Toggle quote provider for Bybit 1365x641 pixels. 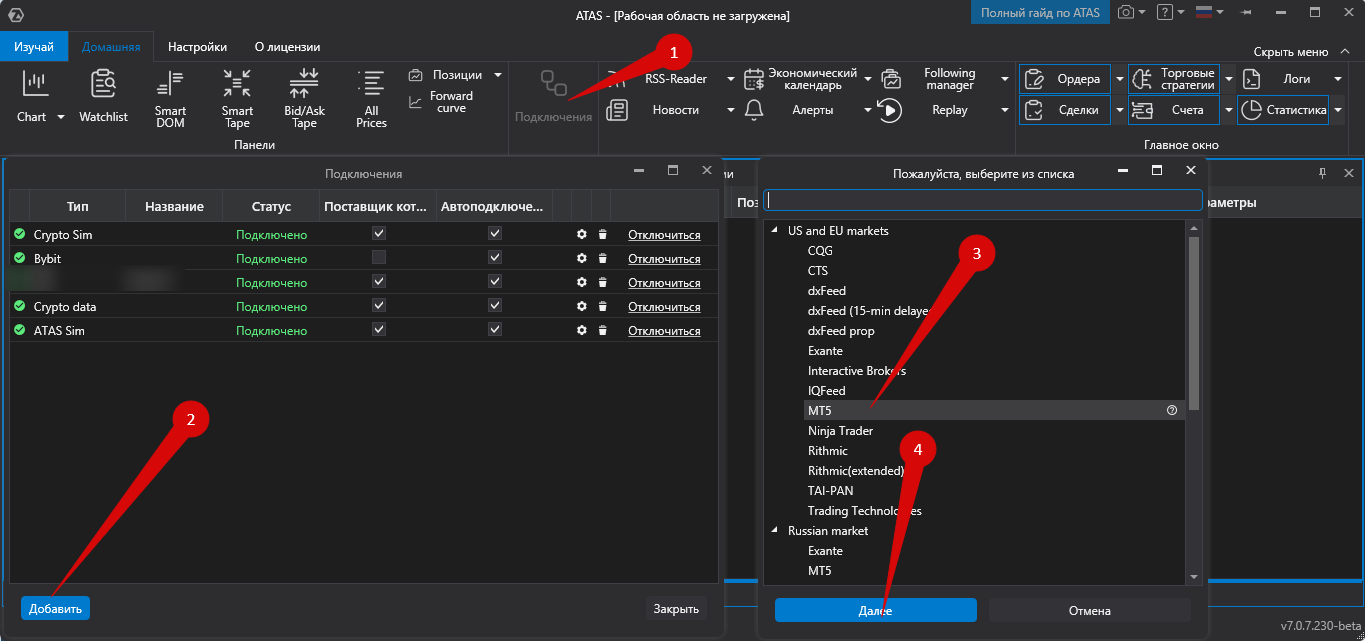point(379,257)
